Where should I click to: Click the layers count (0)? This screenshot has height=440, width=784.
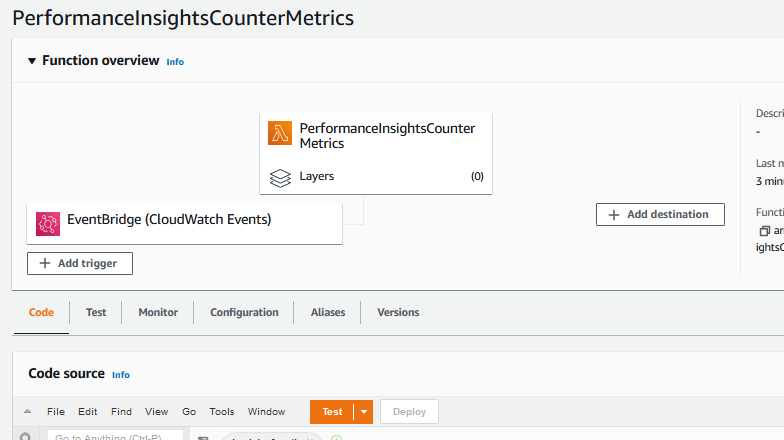pos(477,176)
